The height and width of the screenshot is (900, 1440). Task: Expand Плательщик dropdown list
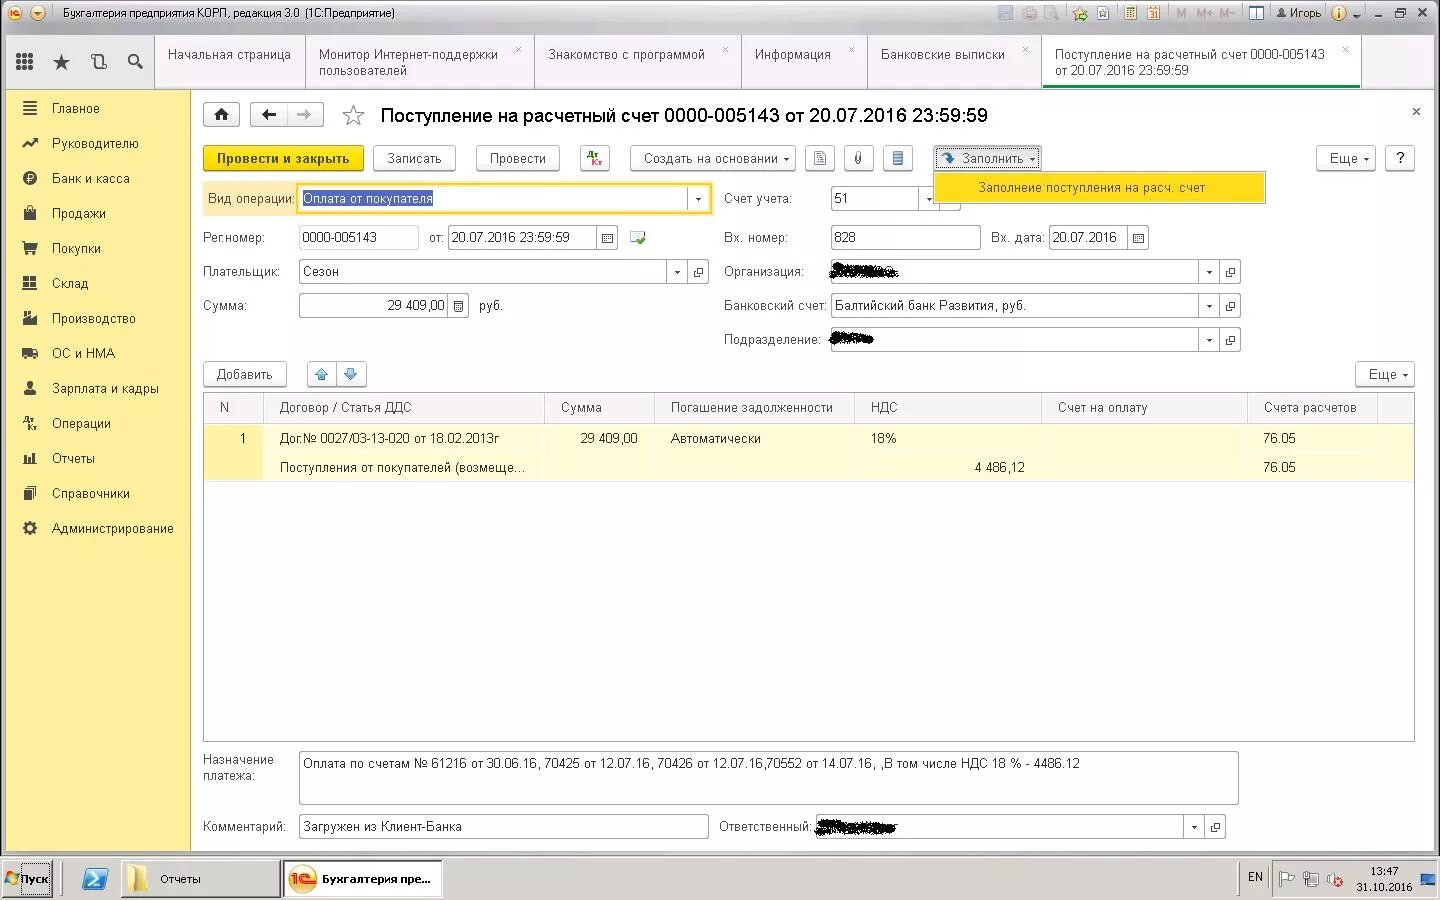coord(677,272)
